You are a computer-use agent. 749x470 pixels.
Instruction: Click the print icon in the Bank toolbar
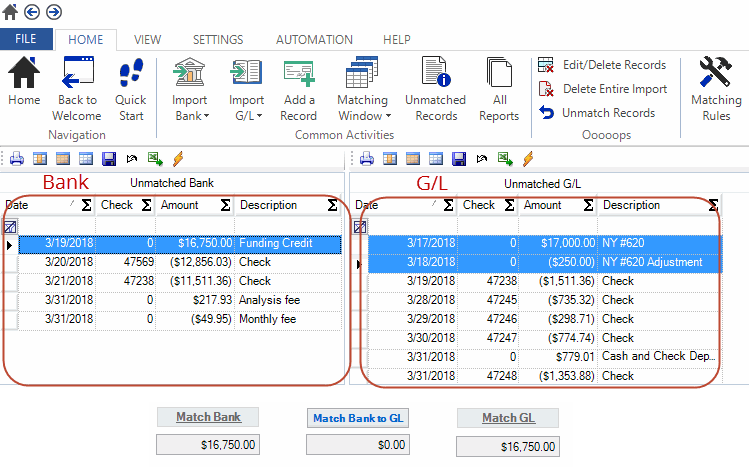17,159
